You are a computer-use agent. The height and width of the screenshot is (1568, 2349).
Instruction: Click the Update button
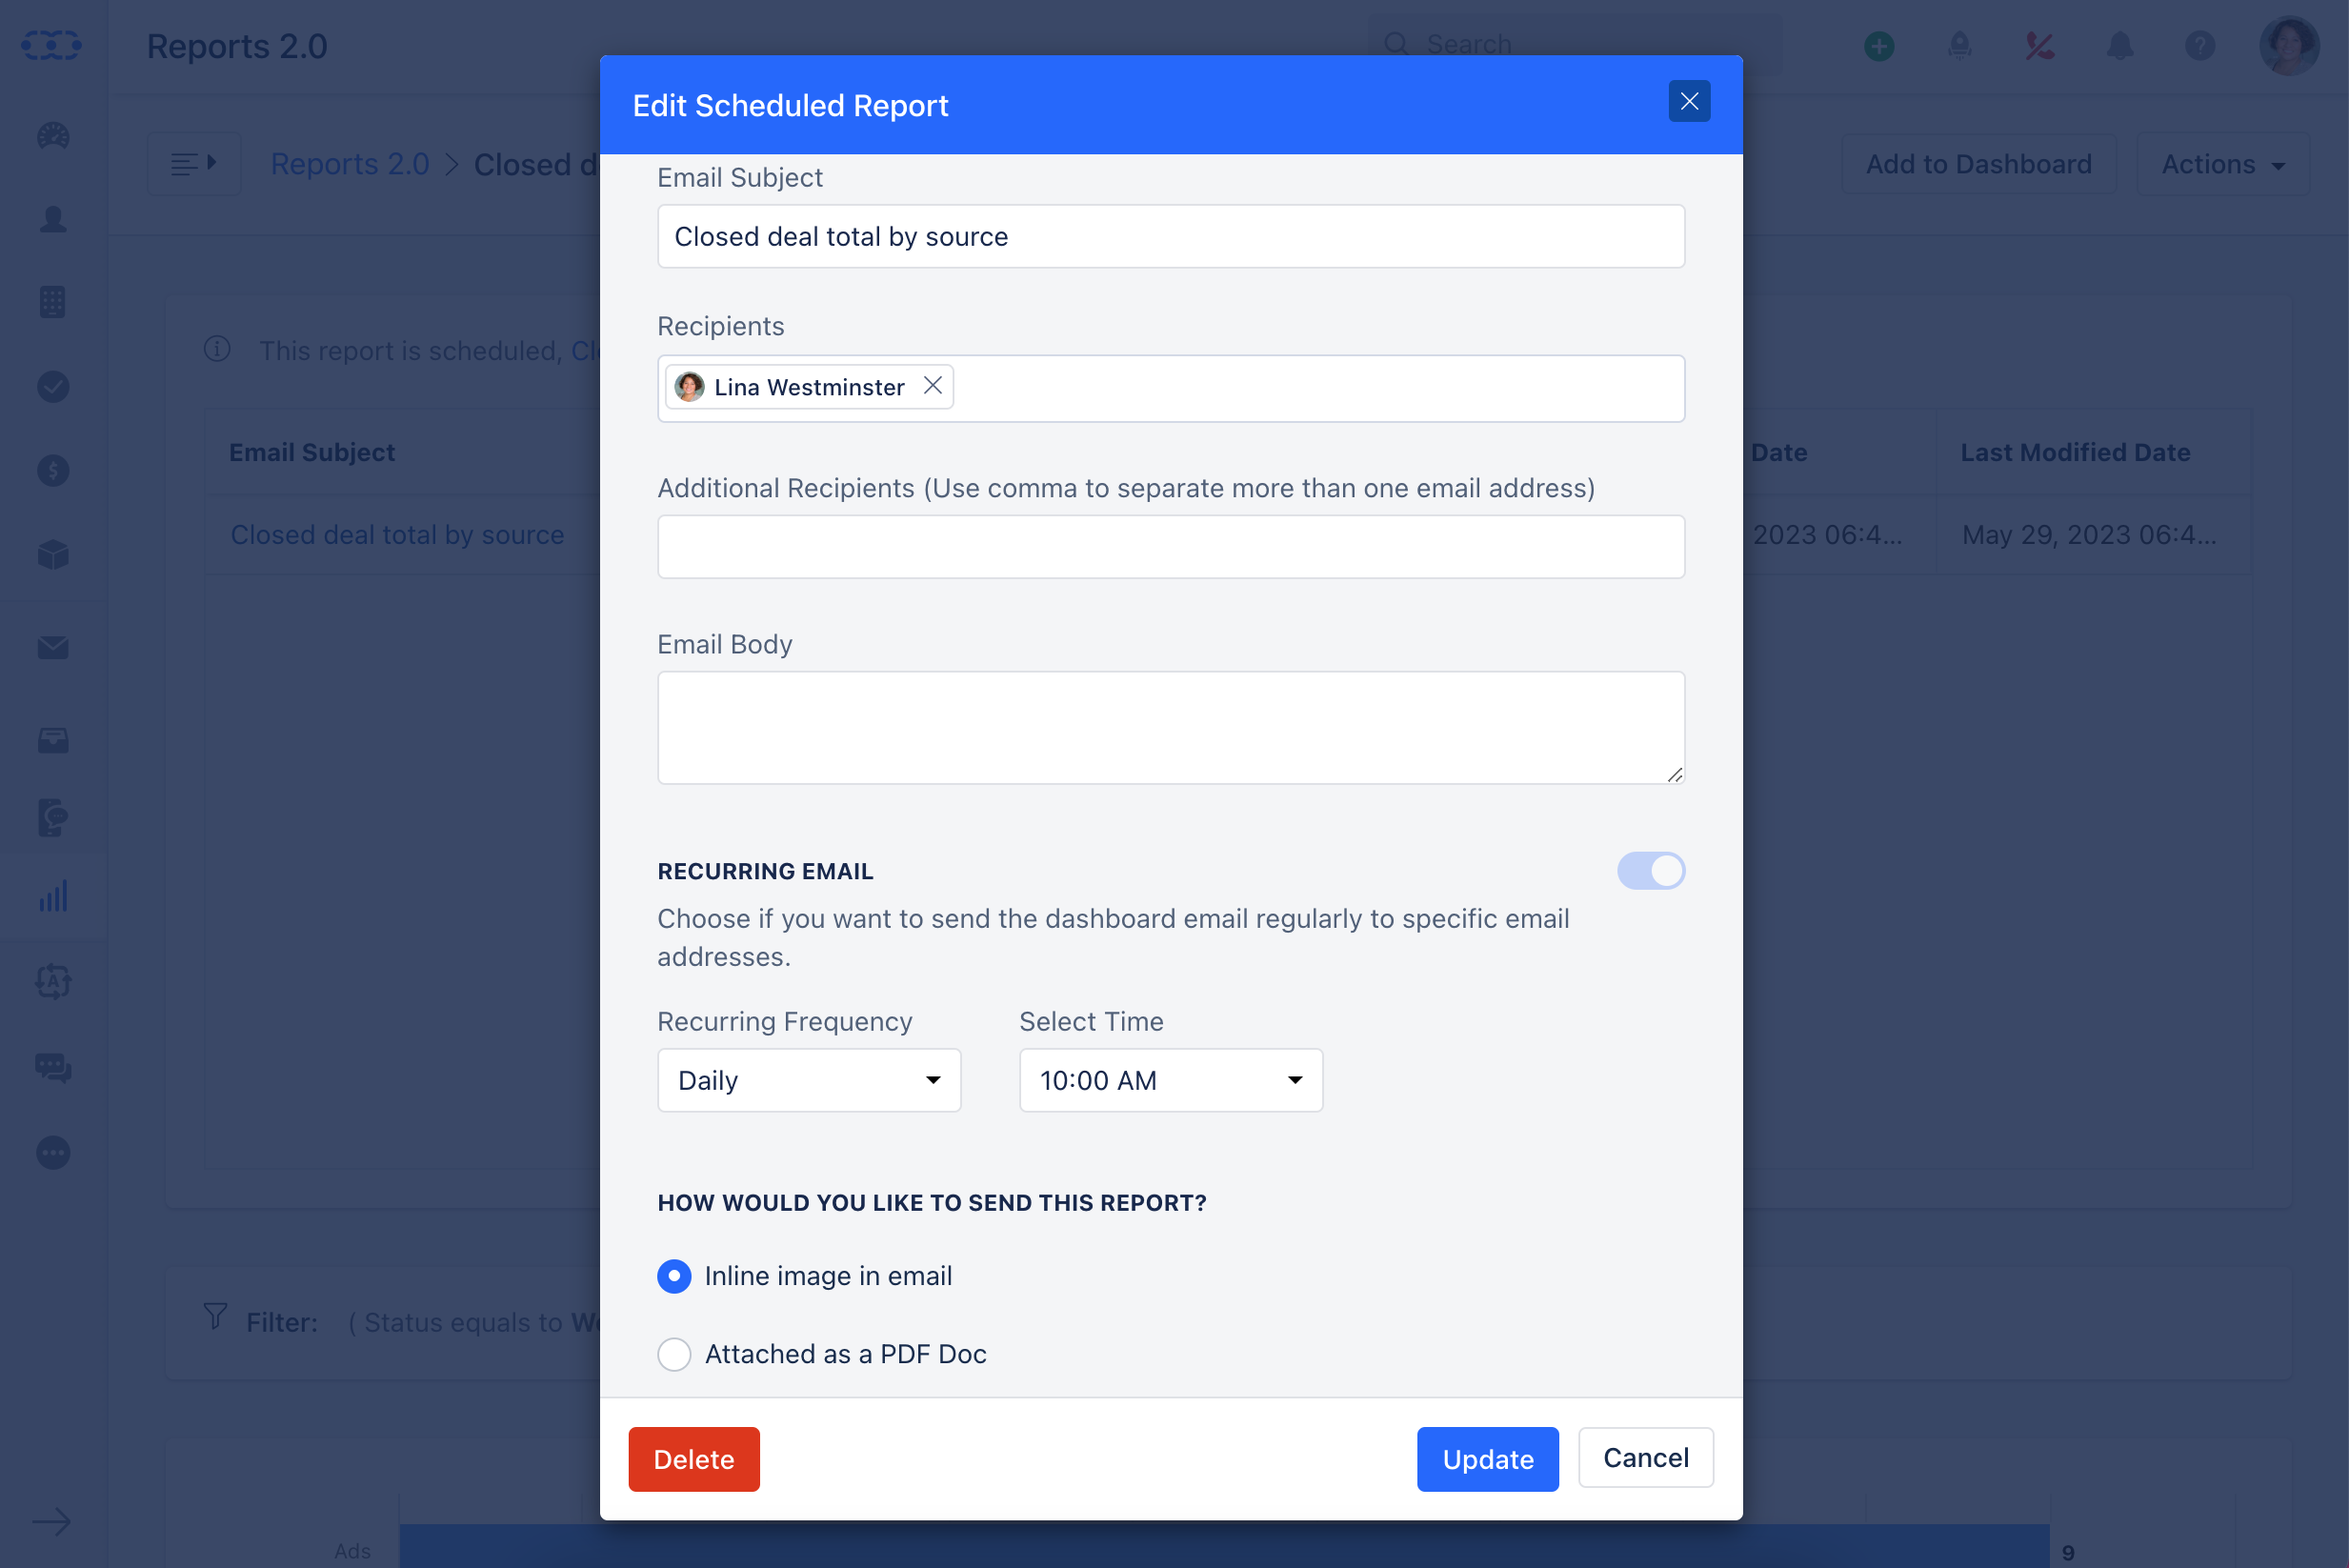1487,1459
